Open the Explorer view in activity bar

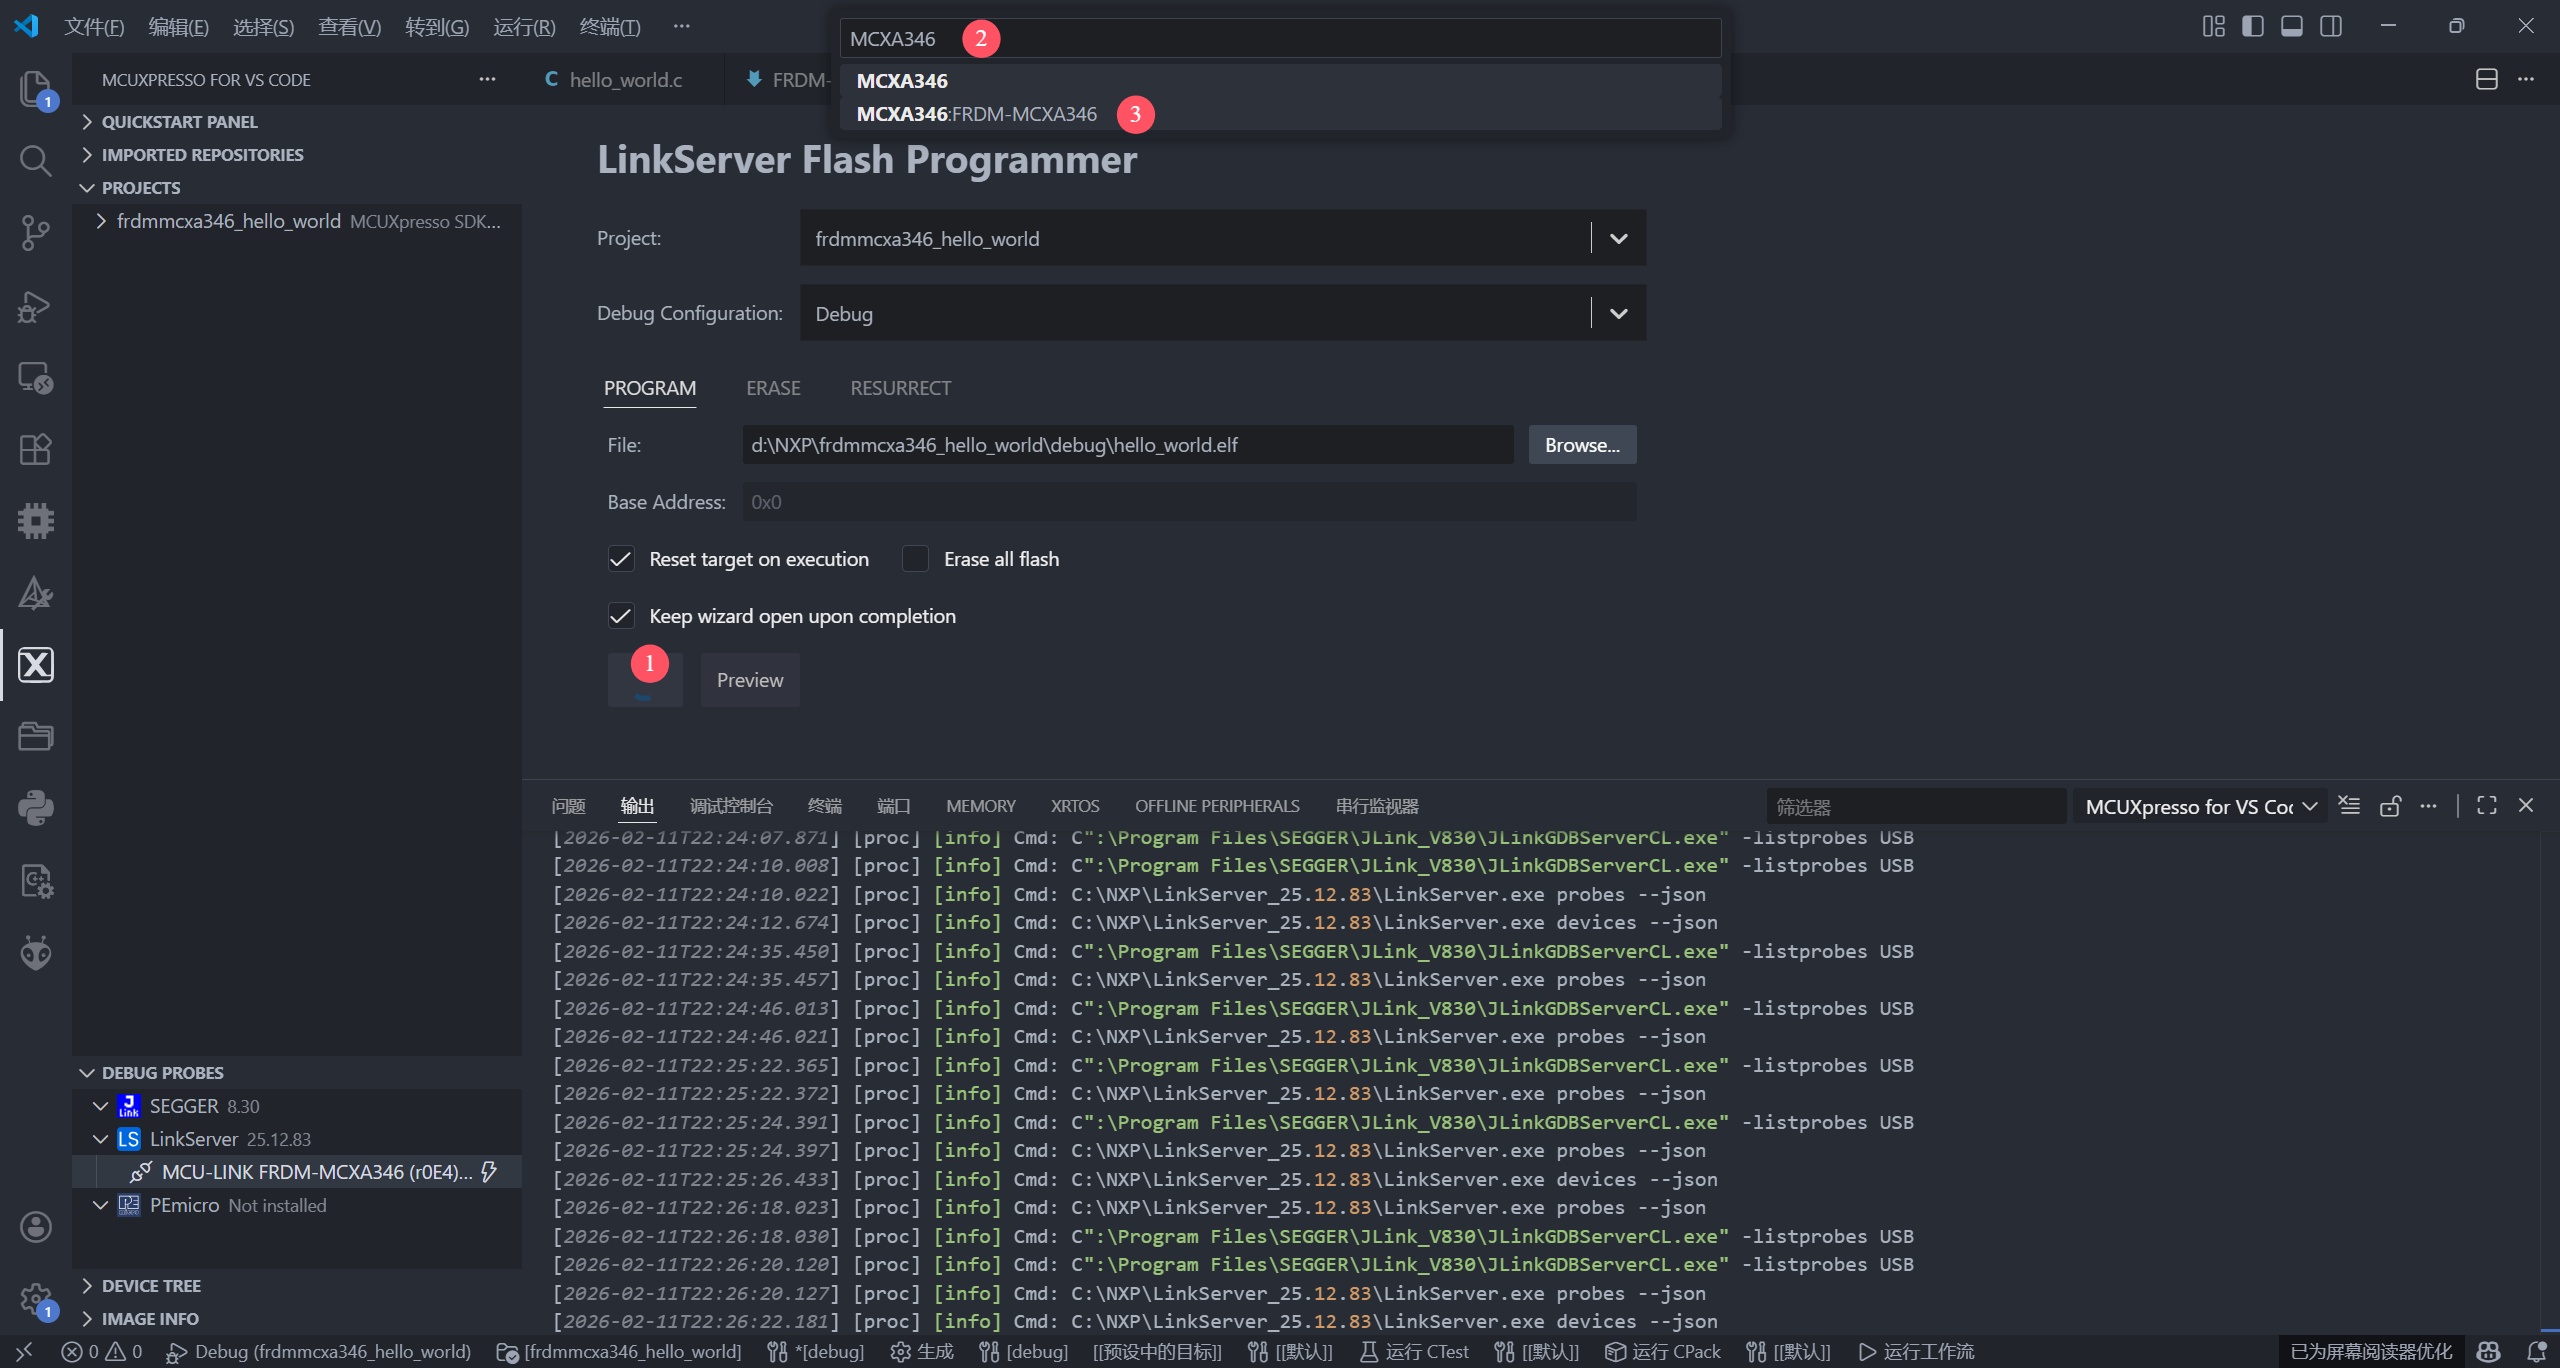(x=36, y=89)
